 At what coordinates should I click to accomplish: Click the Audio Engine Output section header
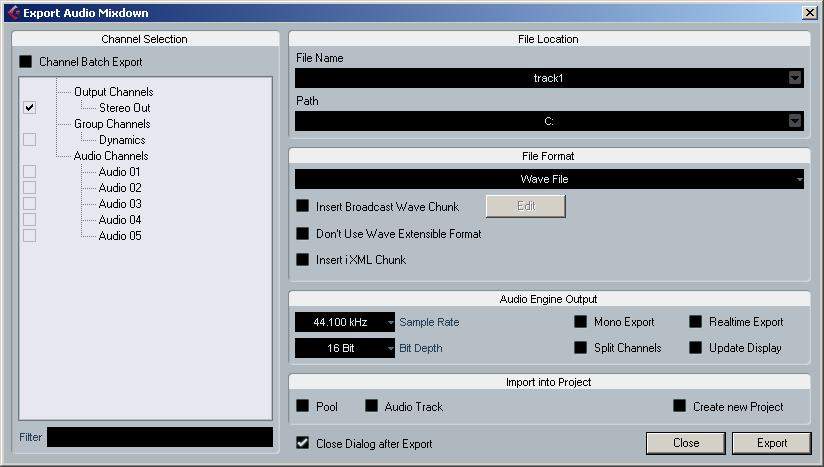click(x=549, y=299)
